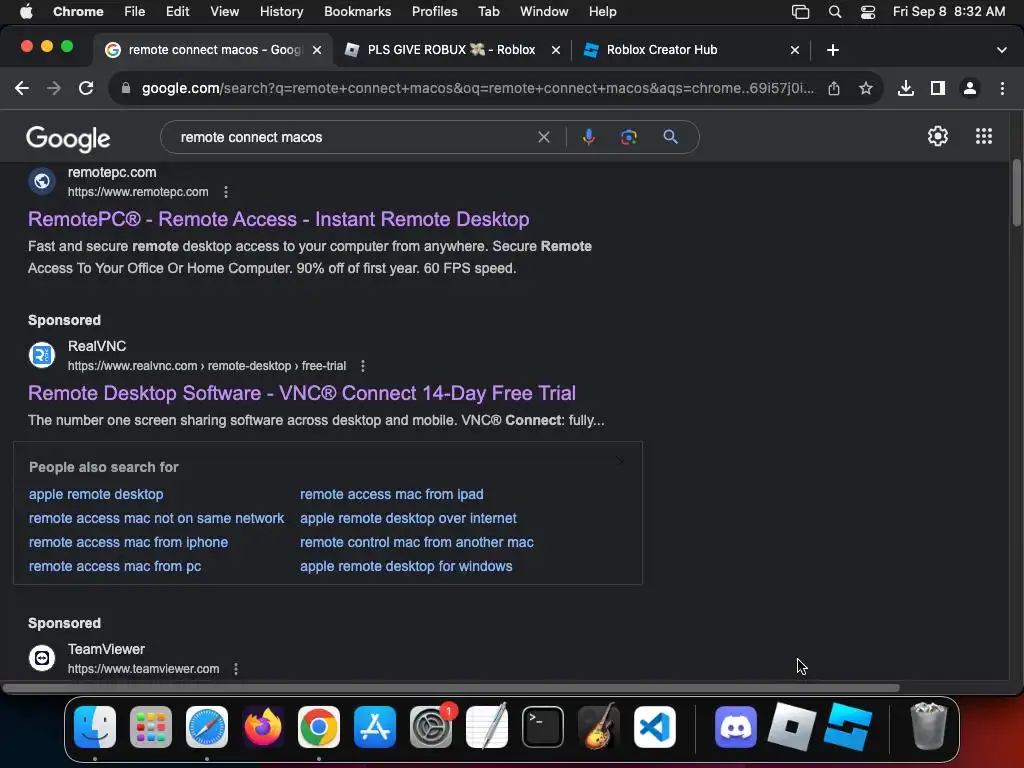Open Chrome profile menu
This screenshot has height=768, width=1024.
tap(970, 88)
